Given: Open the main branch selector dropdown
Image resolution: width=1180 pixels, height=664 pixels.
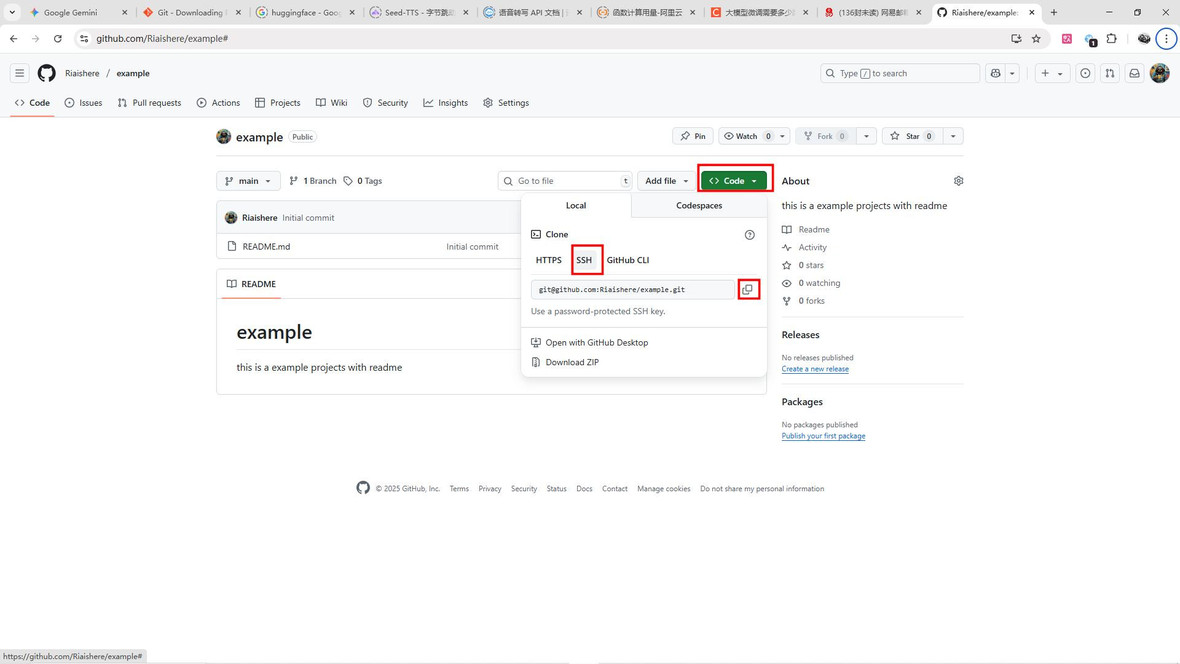Looking at the screenshot, I should click(x=248, y=181).
